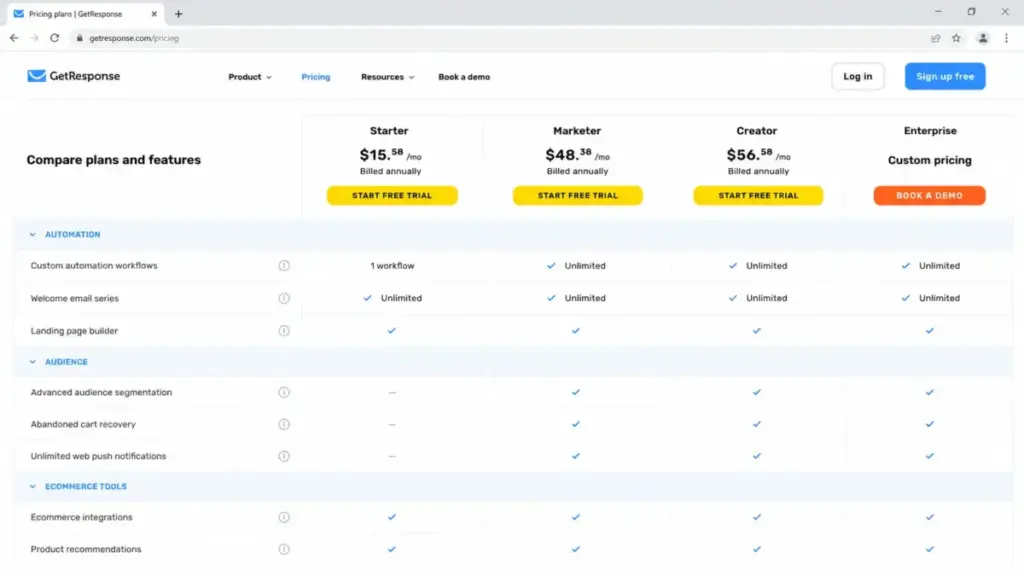Image resolution: width=1024 pixels, height=576 pixels.
Task: Open the Product dropdown menu
Action: tap(249, 77)
